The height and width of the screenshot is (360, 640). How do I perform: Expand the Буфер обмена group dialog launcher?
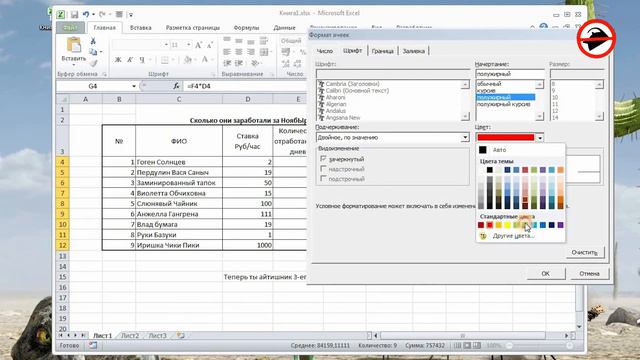(x=104, y=74)
